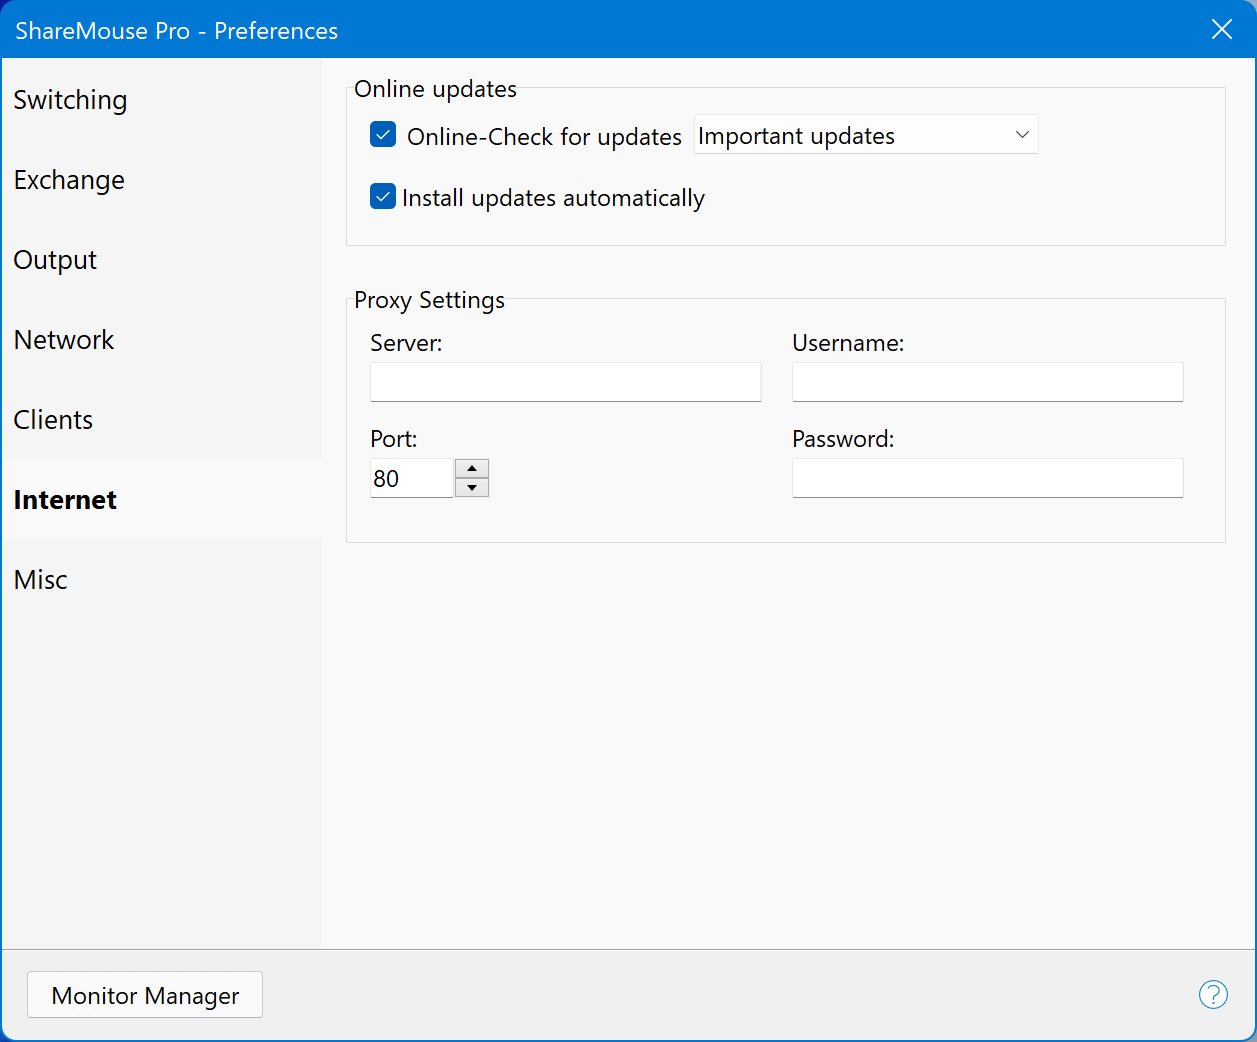Open the help question mark icon
The image size is (1257, 1042).
[1213, 994]
